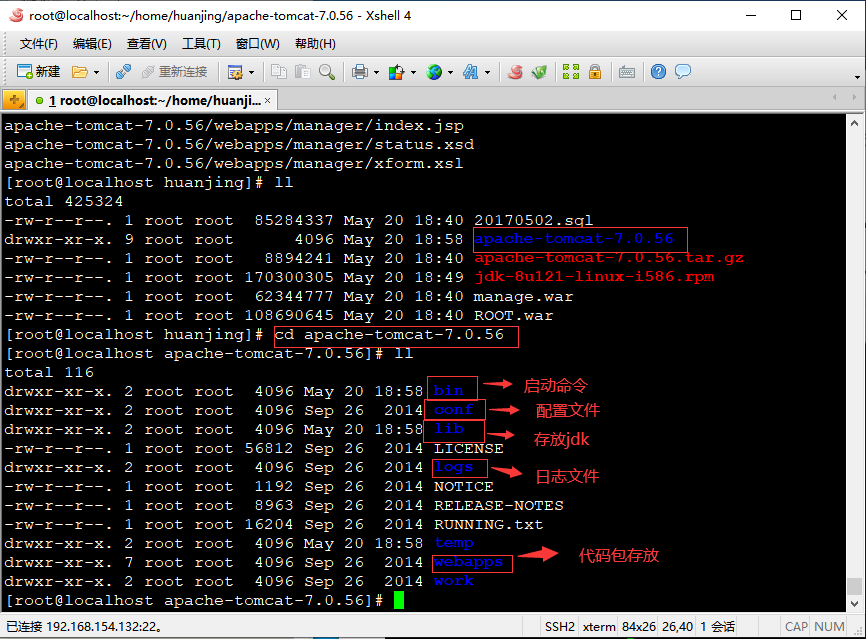Screen dimensions: 866x639
Task: Click the RUNNING.txt filename
Action: point(488,524)
